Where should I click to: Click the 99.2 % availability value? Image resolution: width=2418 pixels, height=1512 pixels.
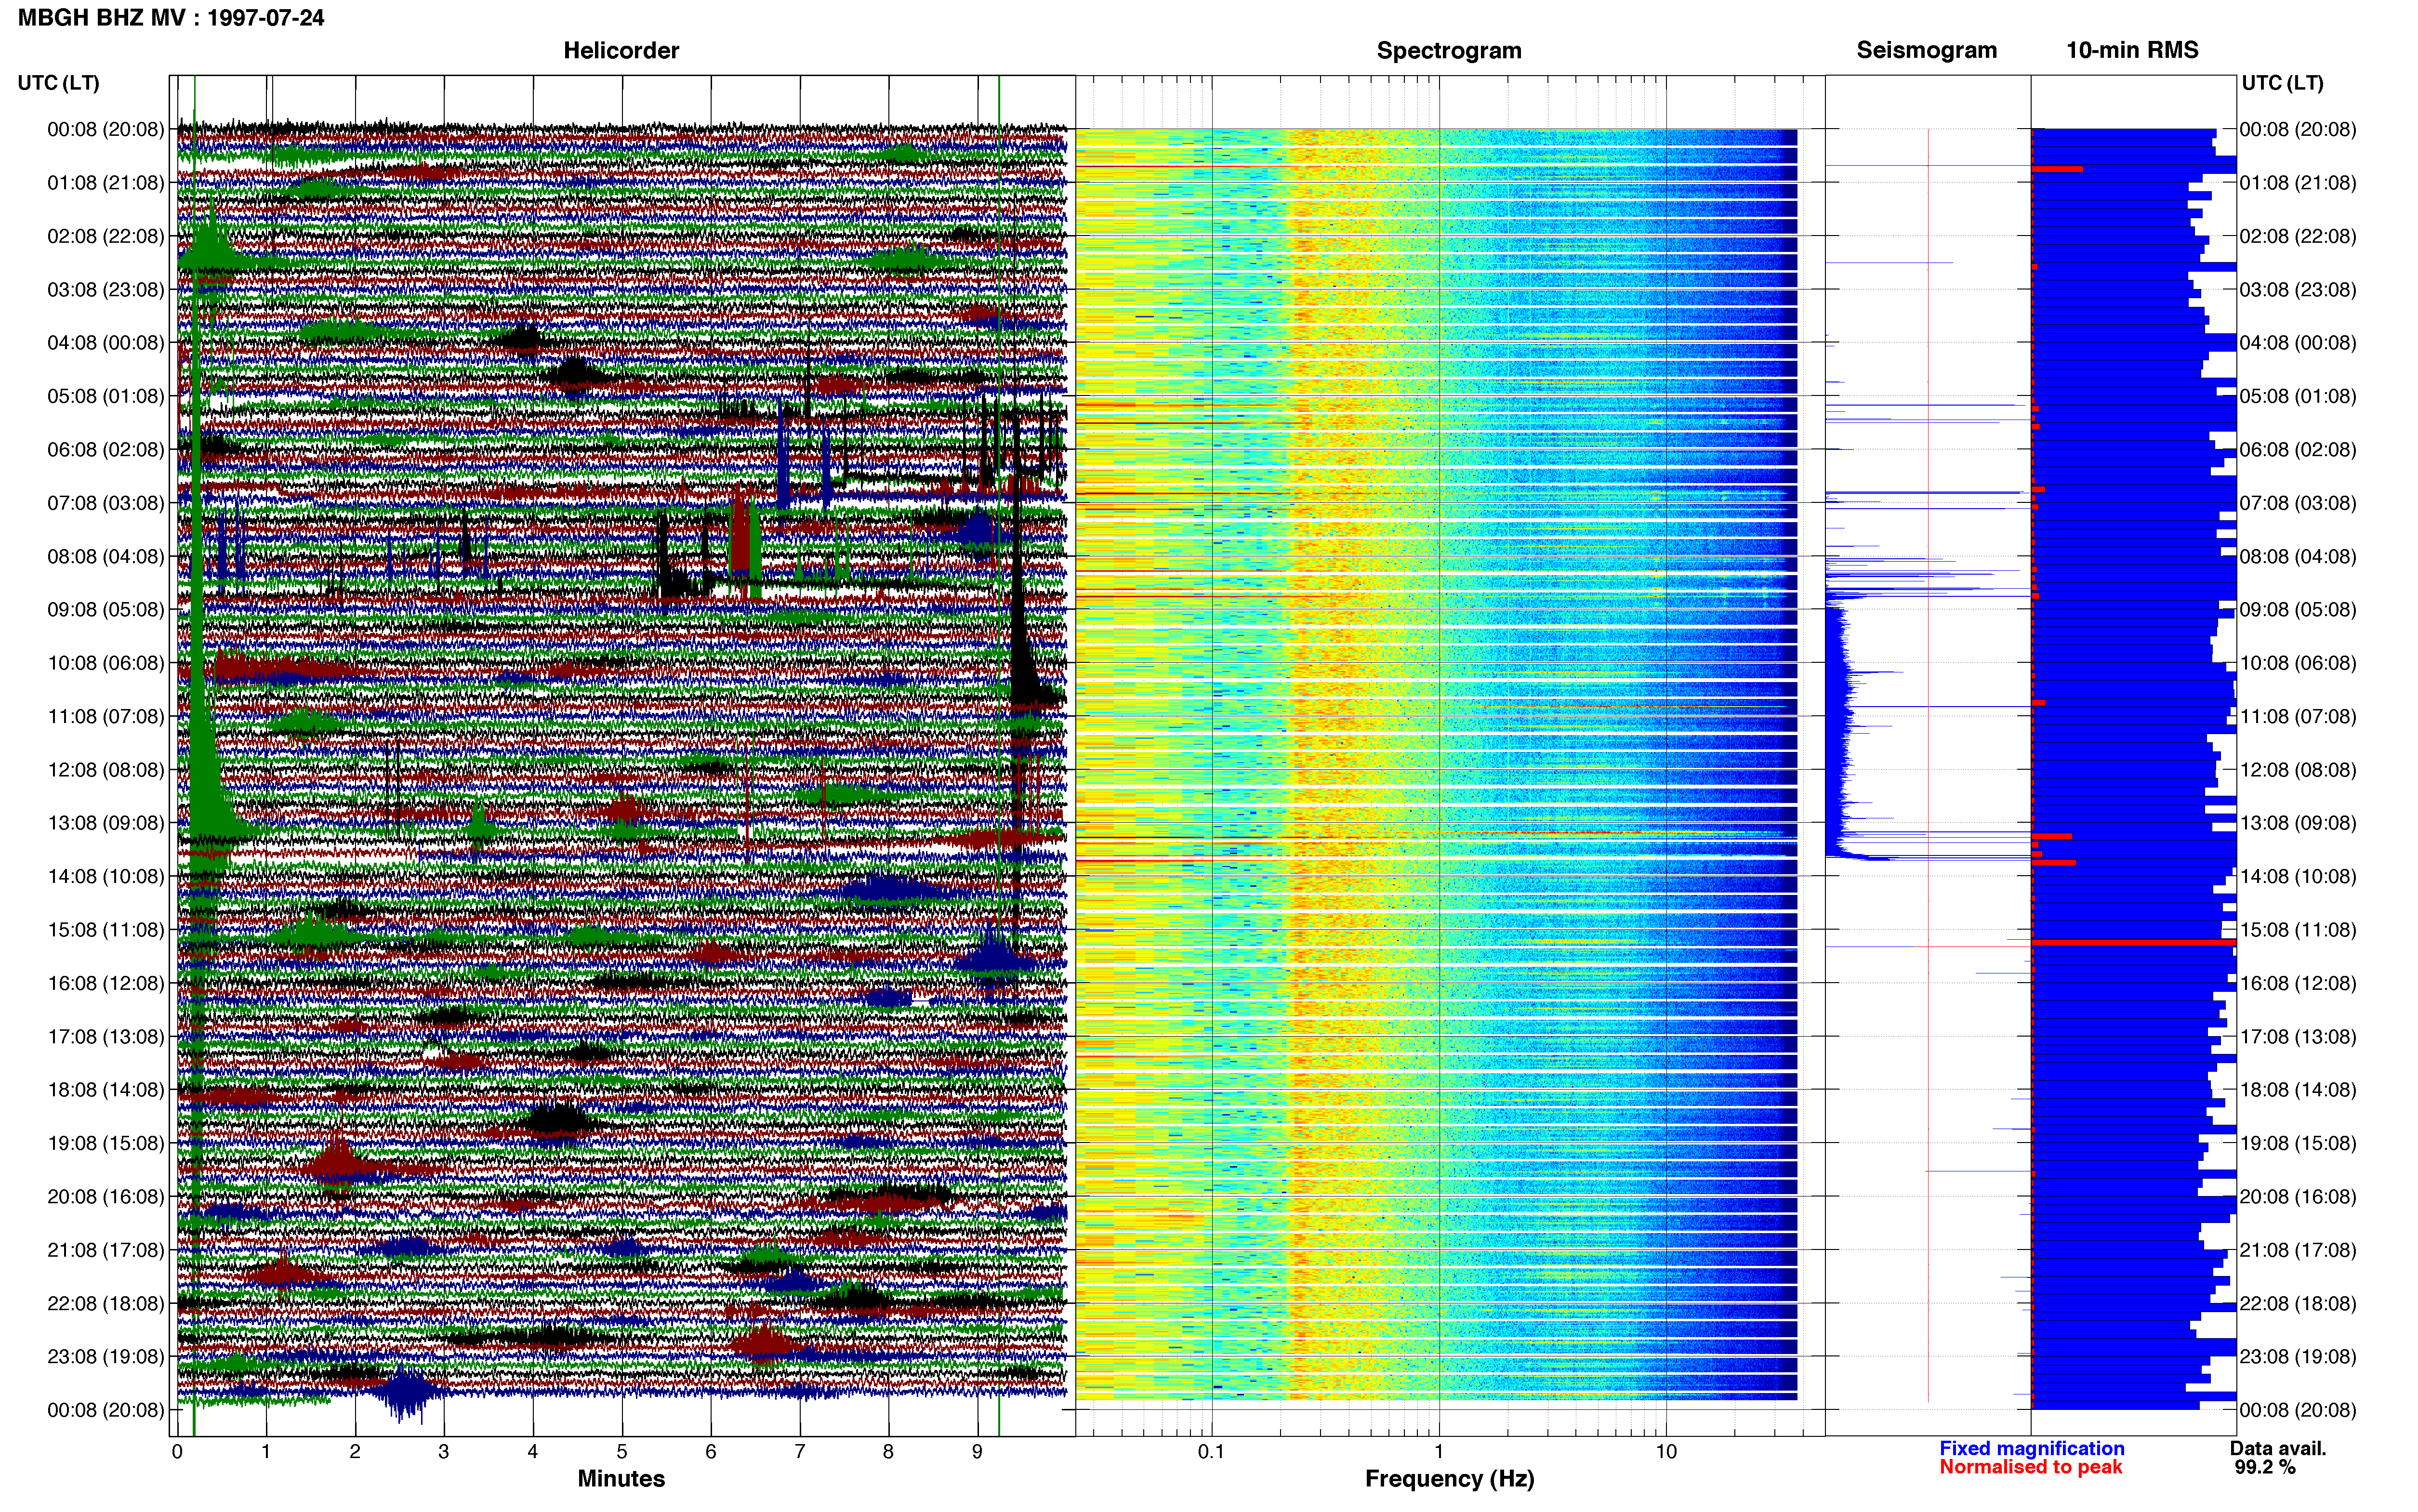pyautogui.click(x=2265, y=1467)
